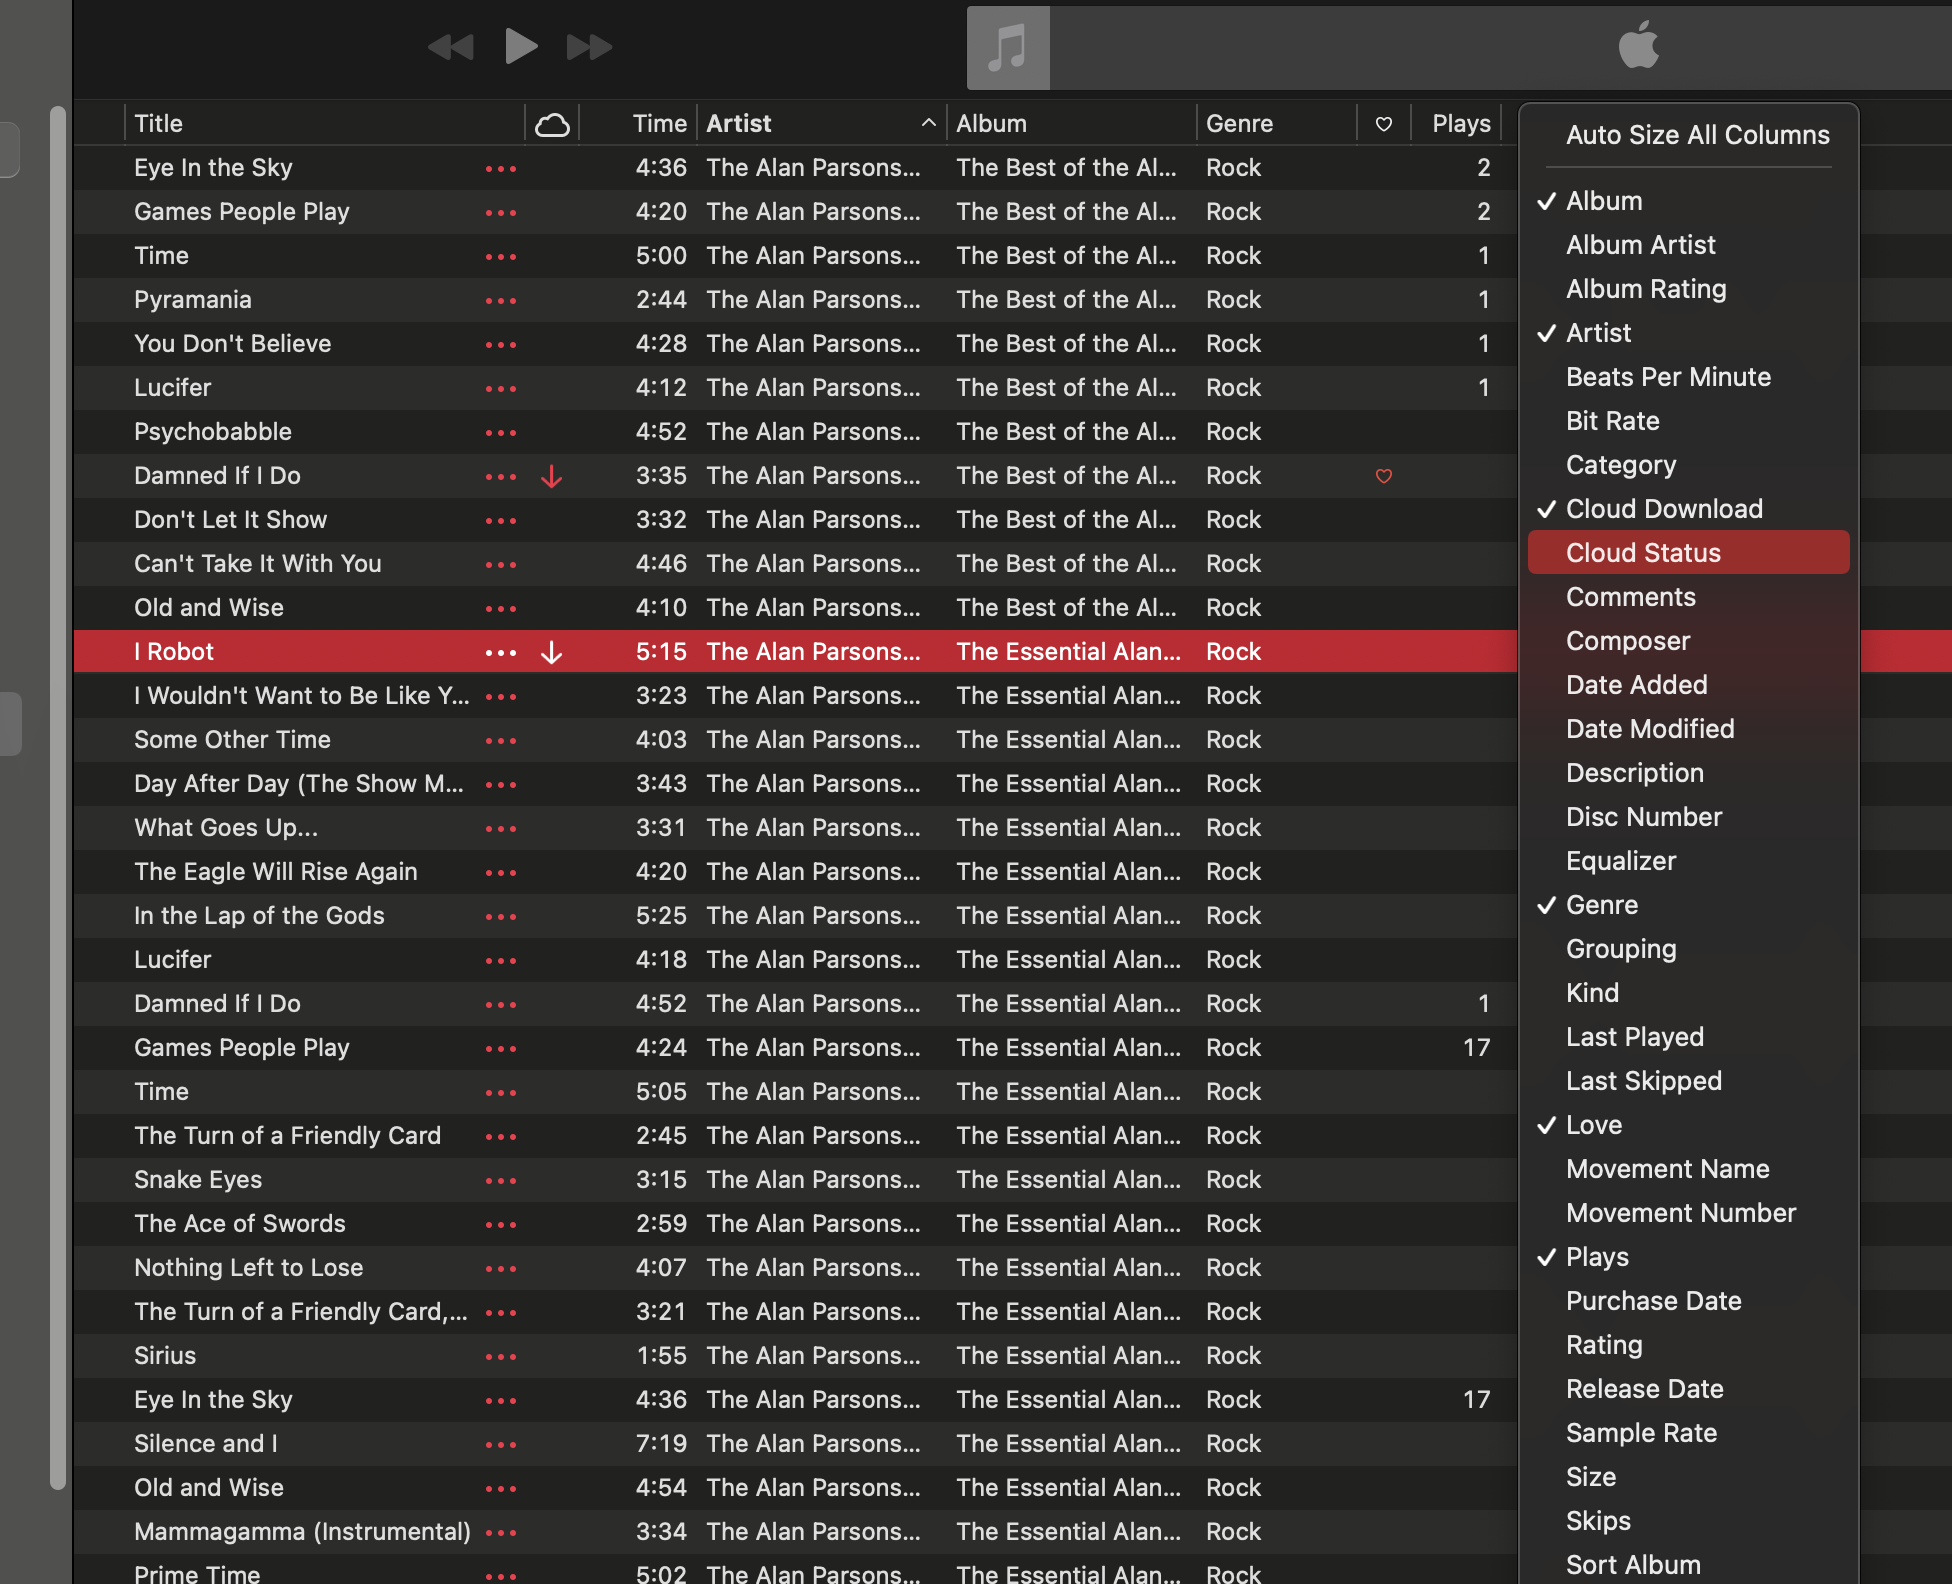The image size is (1952, 1584).
Task: Click the fast forward next button
Action: (x=589, y=46)
